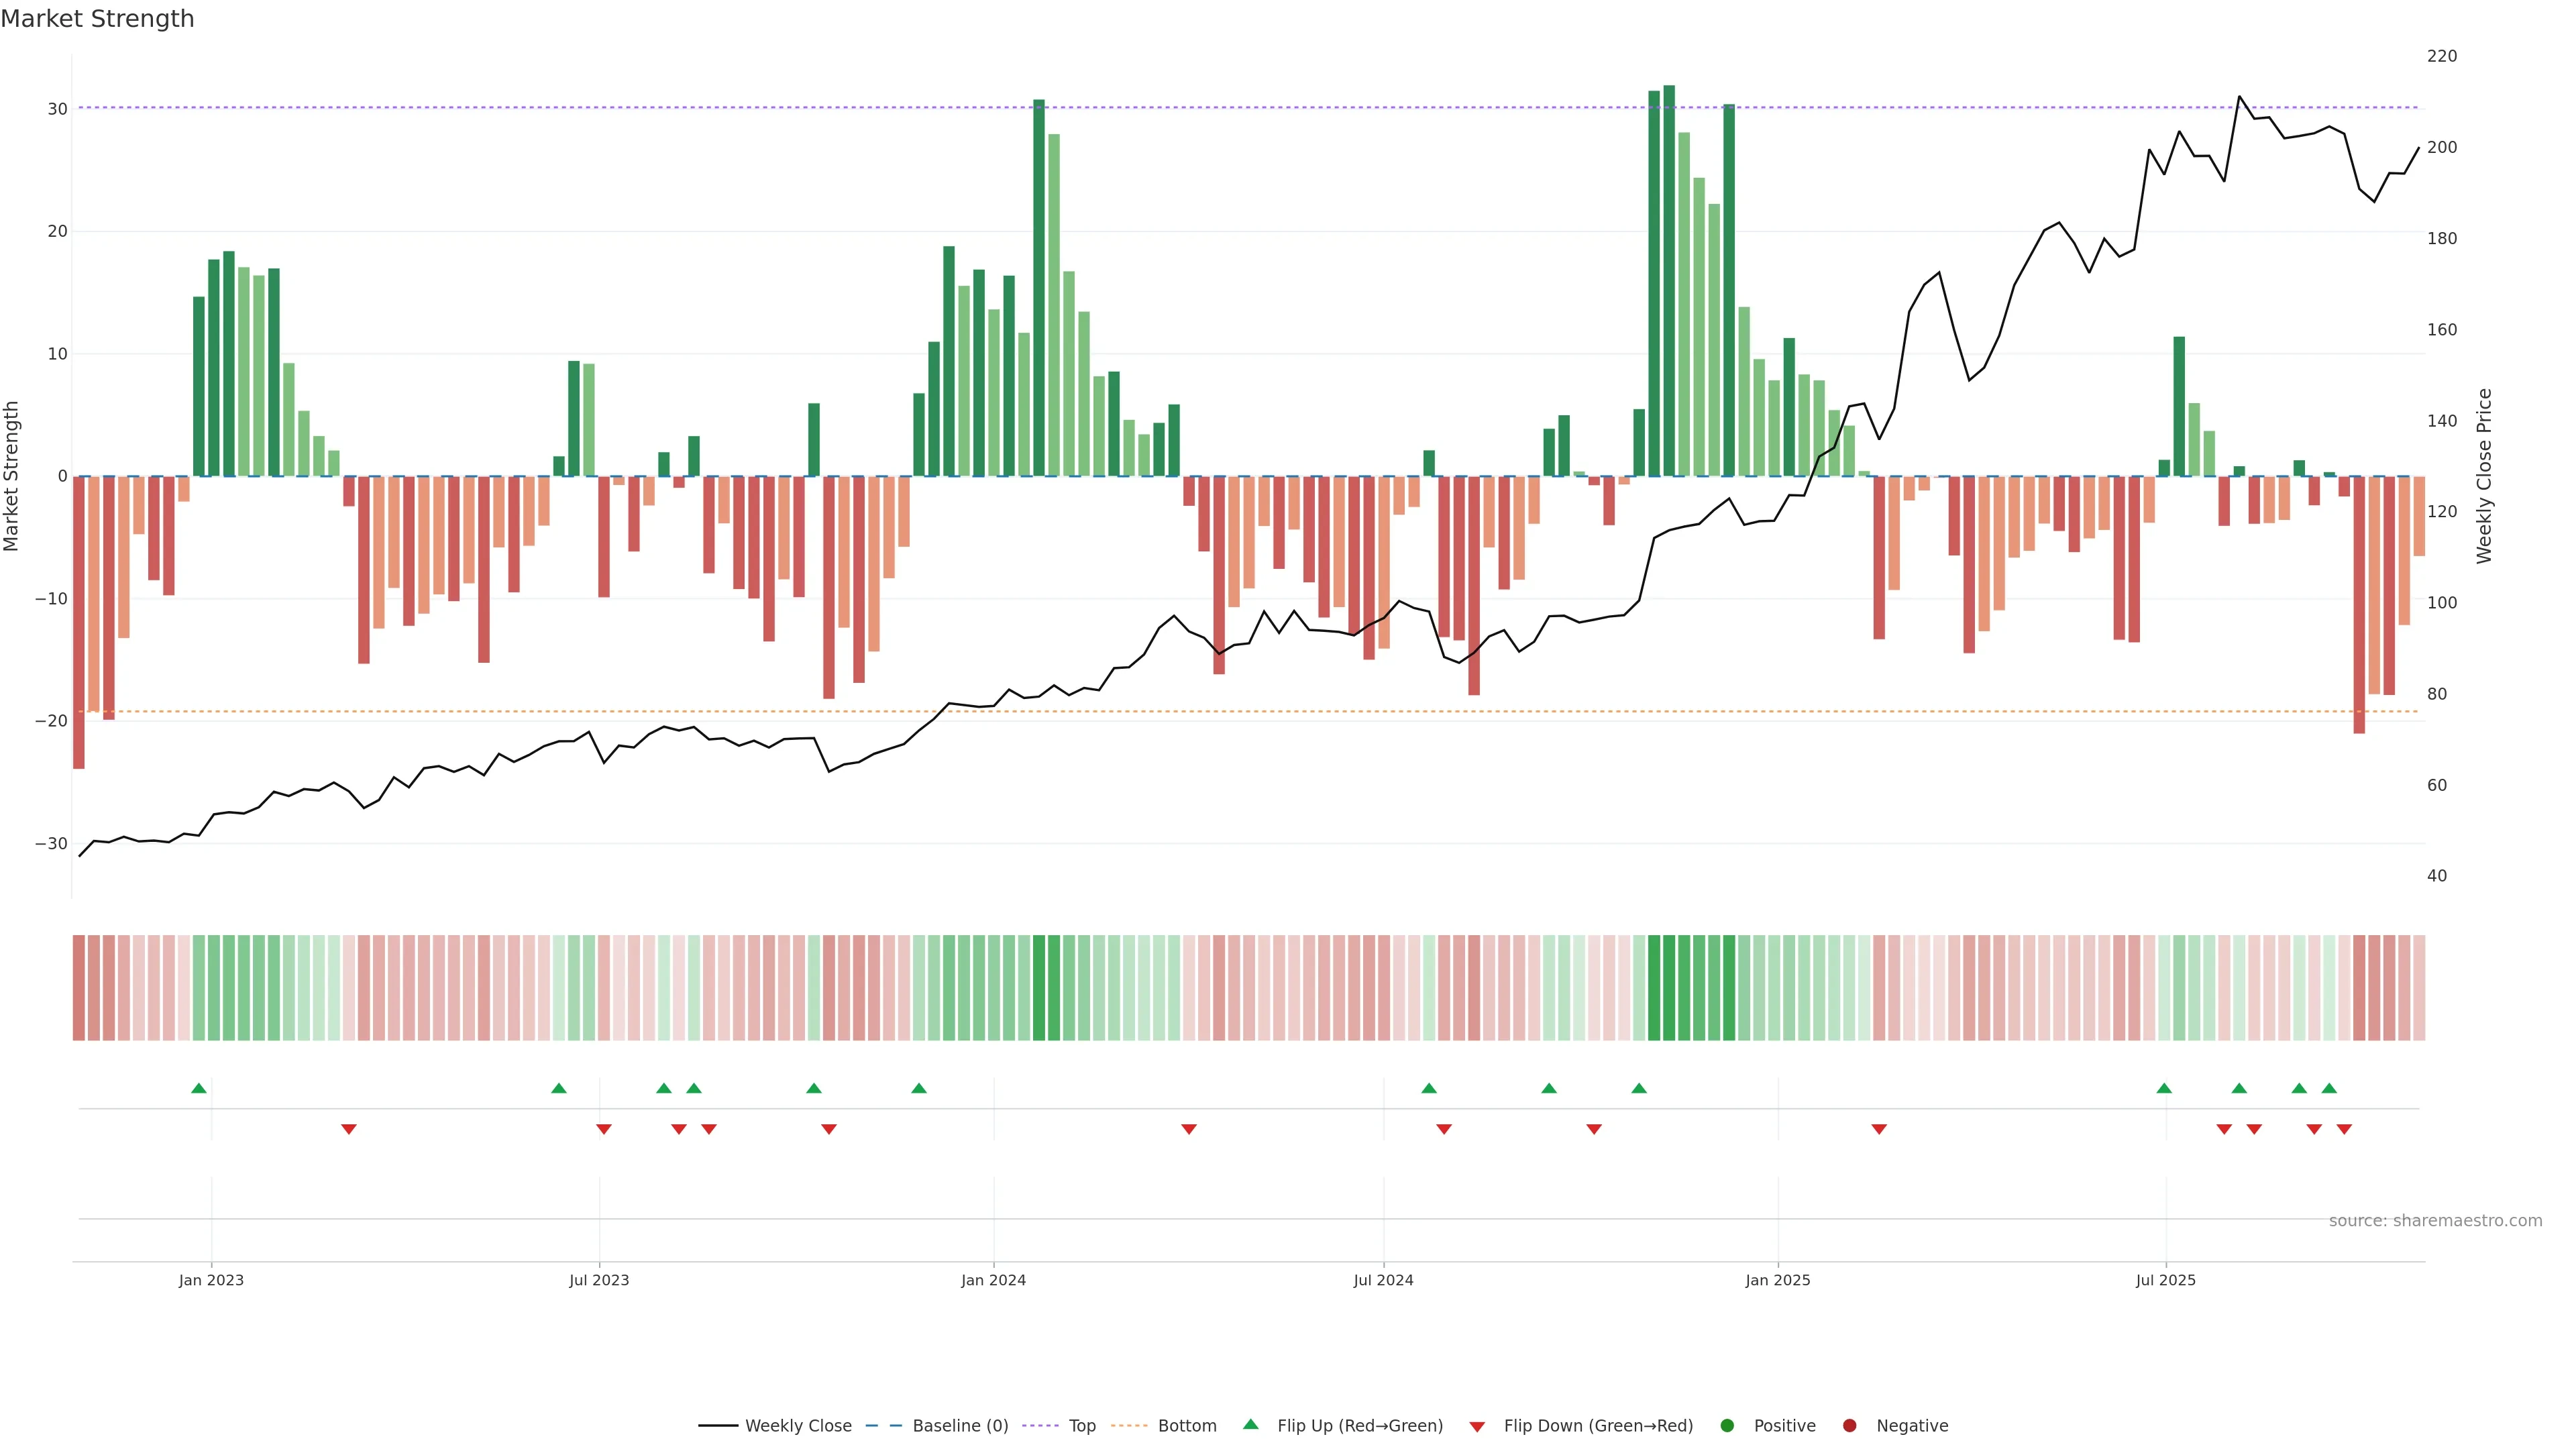
Task: Click the Jul 2023 x-axis label
Action: tap(599, 1280)
